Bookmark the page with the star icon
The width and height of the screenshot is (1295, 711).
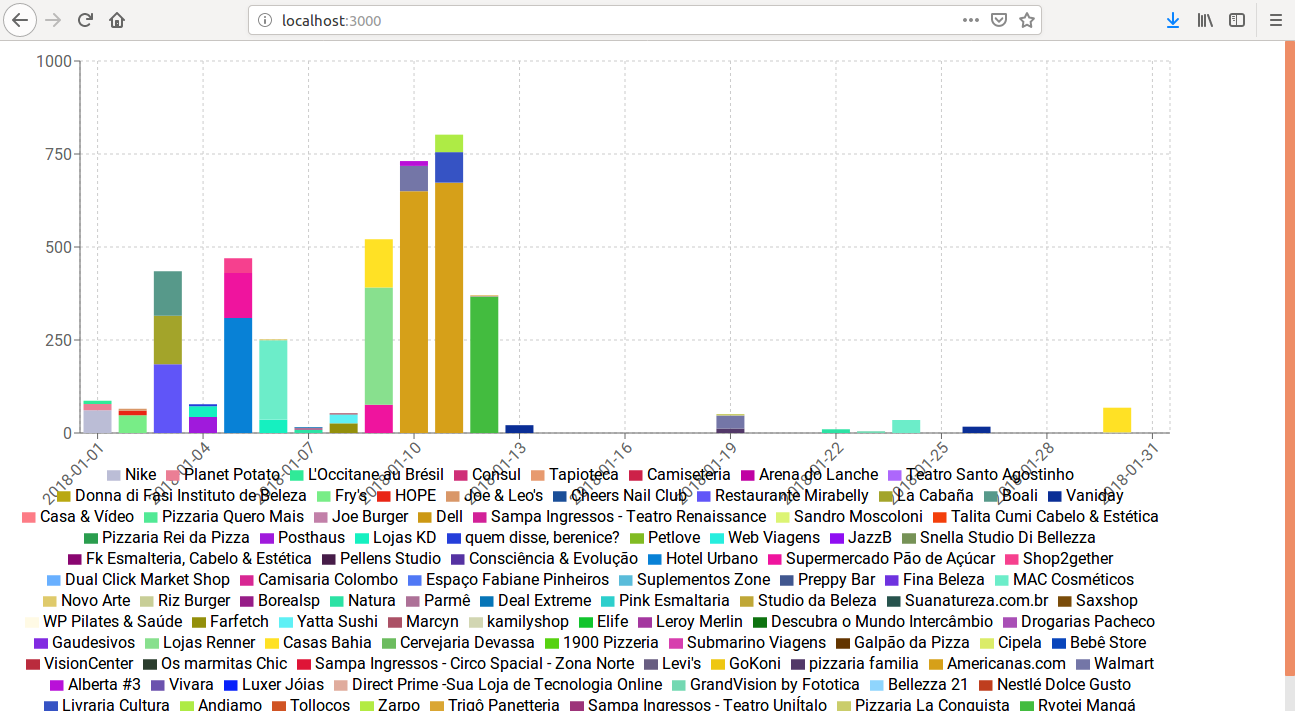[x=1027, y=19]
